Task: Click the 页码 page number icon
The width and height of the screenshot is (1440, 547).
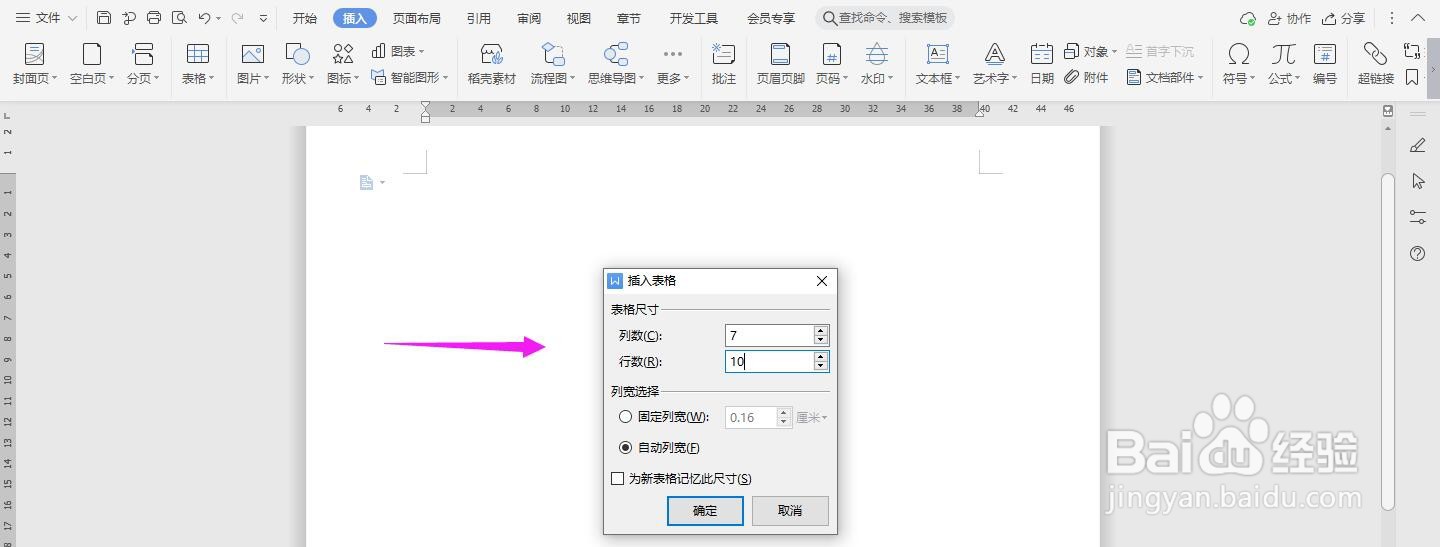Action: pos(831,54)
